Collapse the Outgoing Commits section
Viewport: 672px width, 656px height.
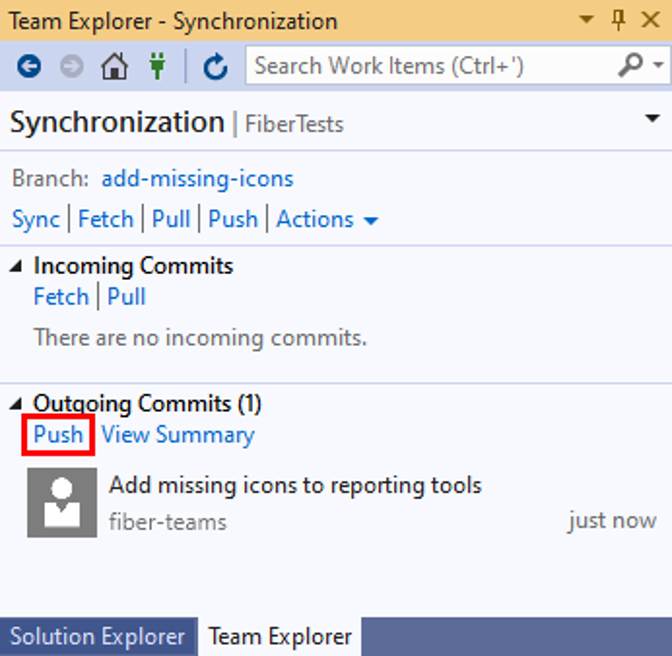19,404
